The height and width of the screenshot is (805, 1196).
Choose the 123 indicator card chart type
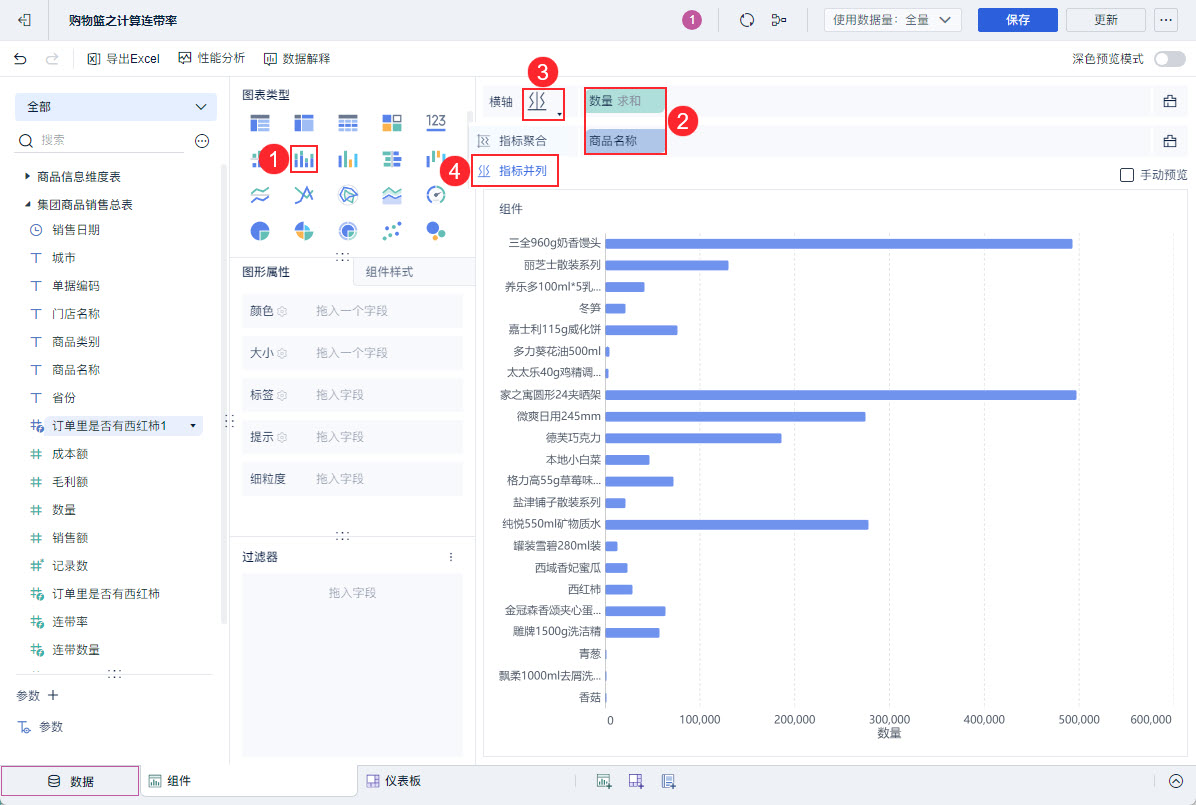(436, 121)
